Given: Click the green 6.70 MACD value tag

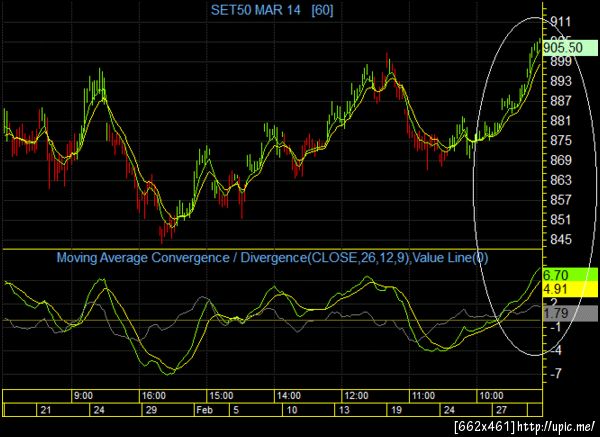Looking at the screenshot, I should [570, 275].
